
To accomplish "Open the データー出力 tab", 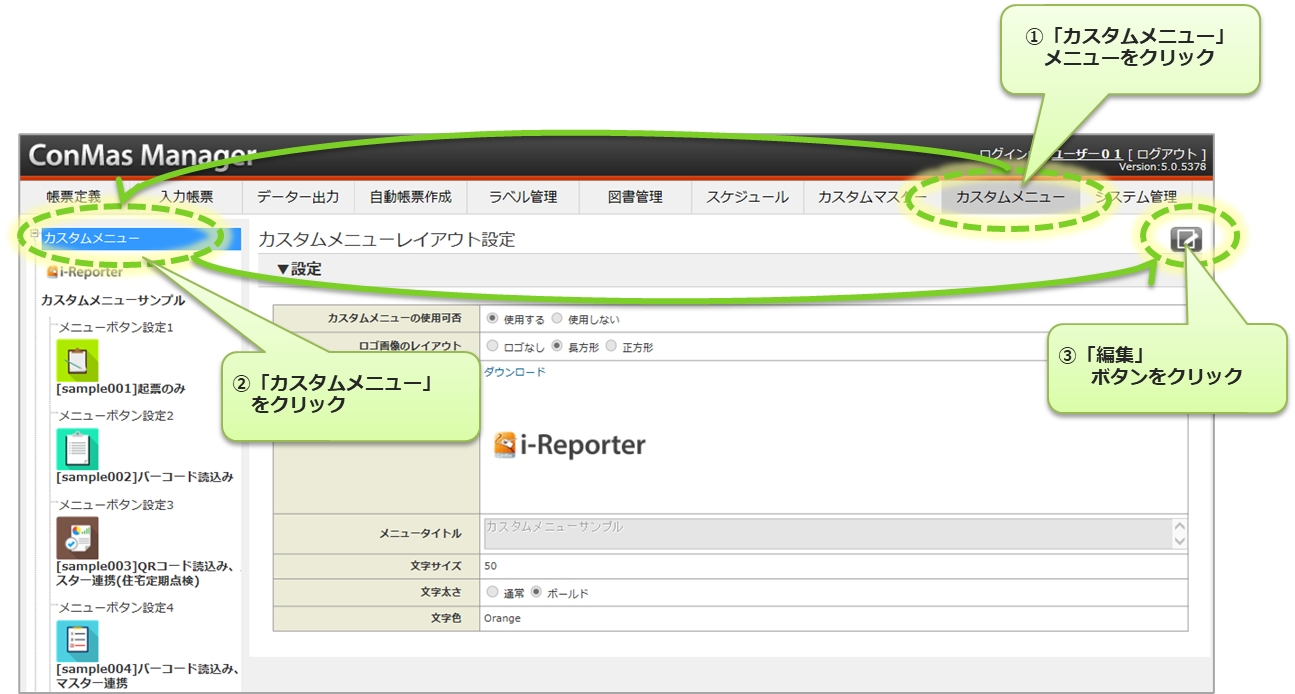I will click(x=298, y=197).
